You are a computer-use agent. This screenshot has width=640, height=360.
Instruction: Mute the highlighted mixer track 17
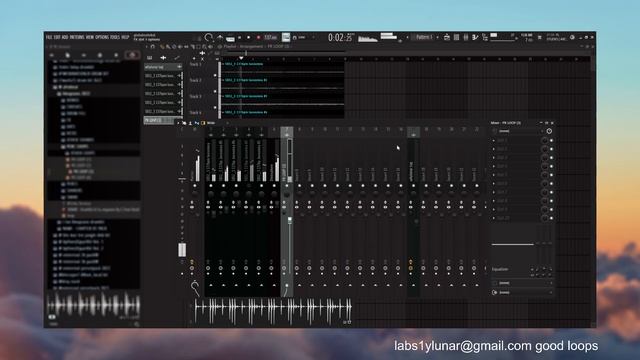coord(413,186)
